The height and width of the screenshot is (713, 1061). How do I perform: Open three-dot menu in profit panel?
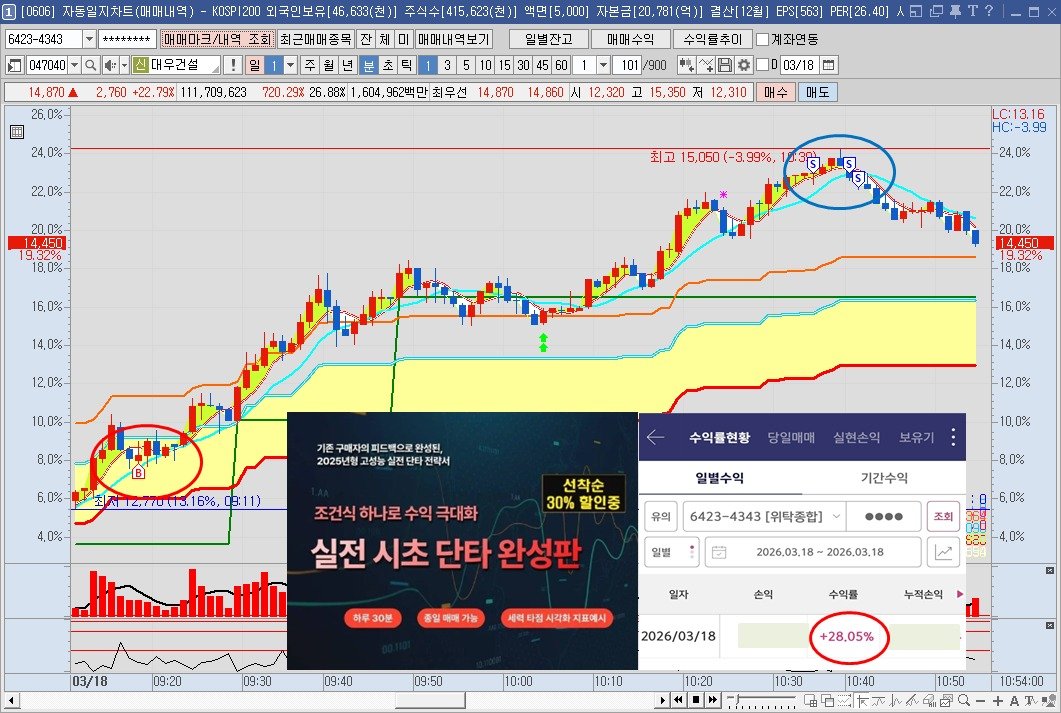pos(953,437)
